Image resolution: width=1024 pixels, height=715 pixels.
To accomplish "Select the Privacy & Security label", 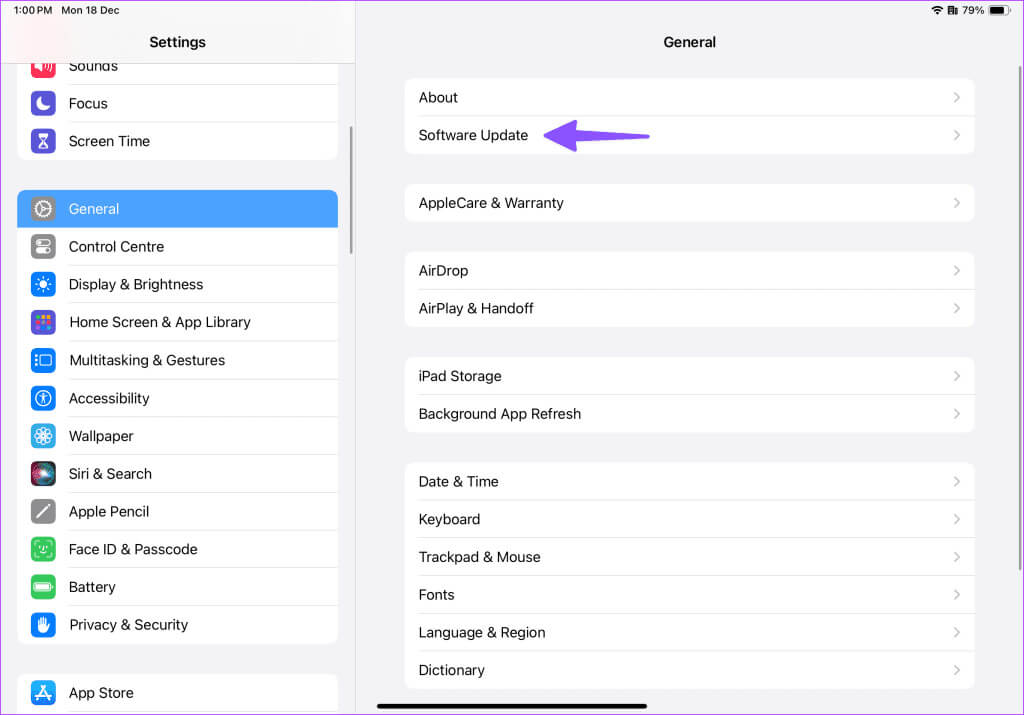I will [x=129, y=625].
